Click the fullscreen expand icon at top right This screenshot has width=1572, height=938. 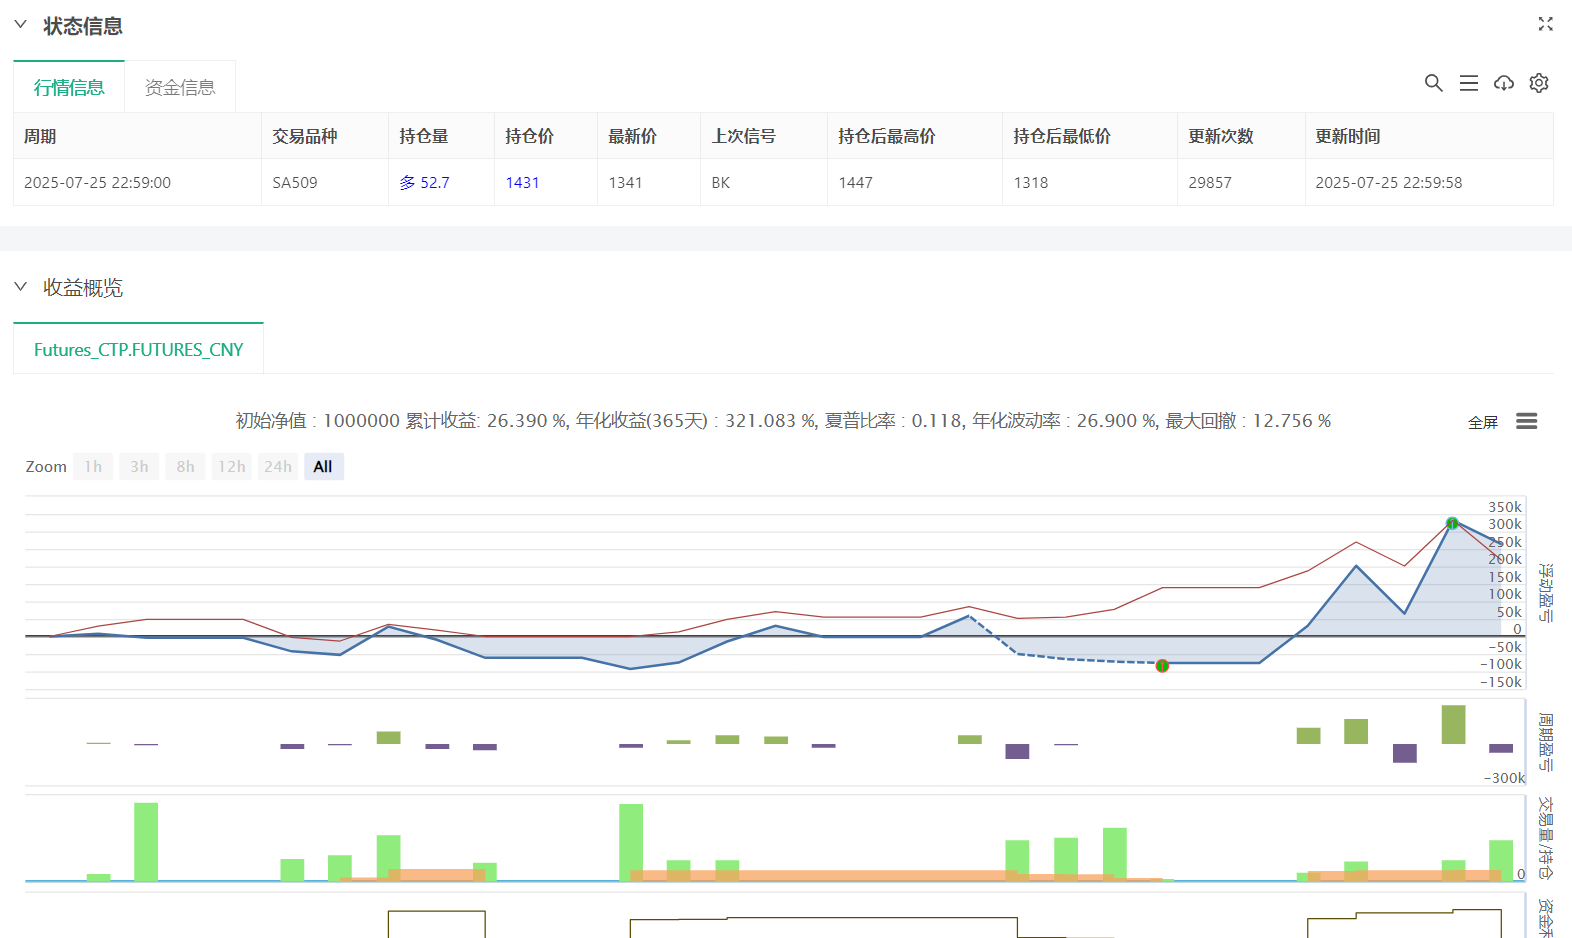click(1545, 24)
